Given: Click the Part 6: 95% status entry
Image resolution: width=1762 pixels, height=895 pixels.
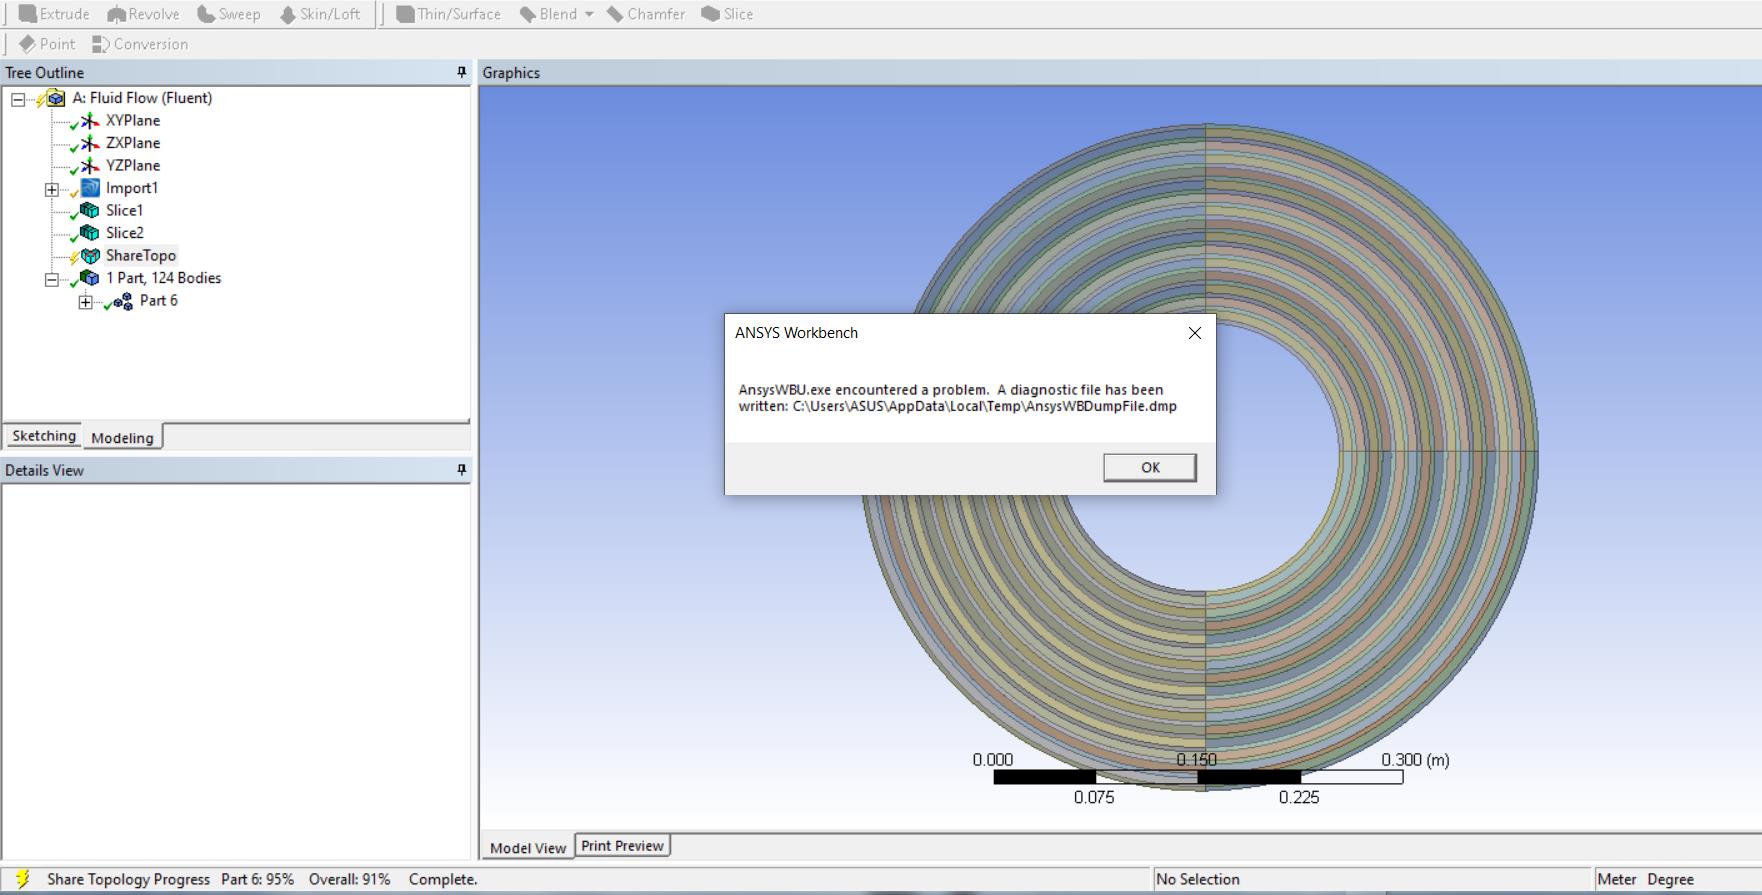Looking at the screenshot, I should [x=257, y=879].
